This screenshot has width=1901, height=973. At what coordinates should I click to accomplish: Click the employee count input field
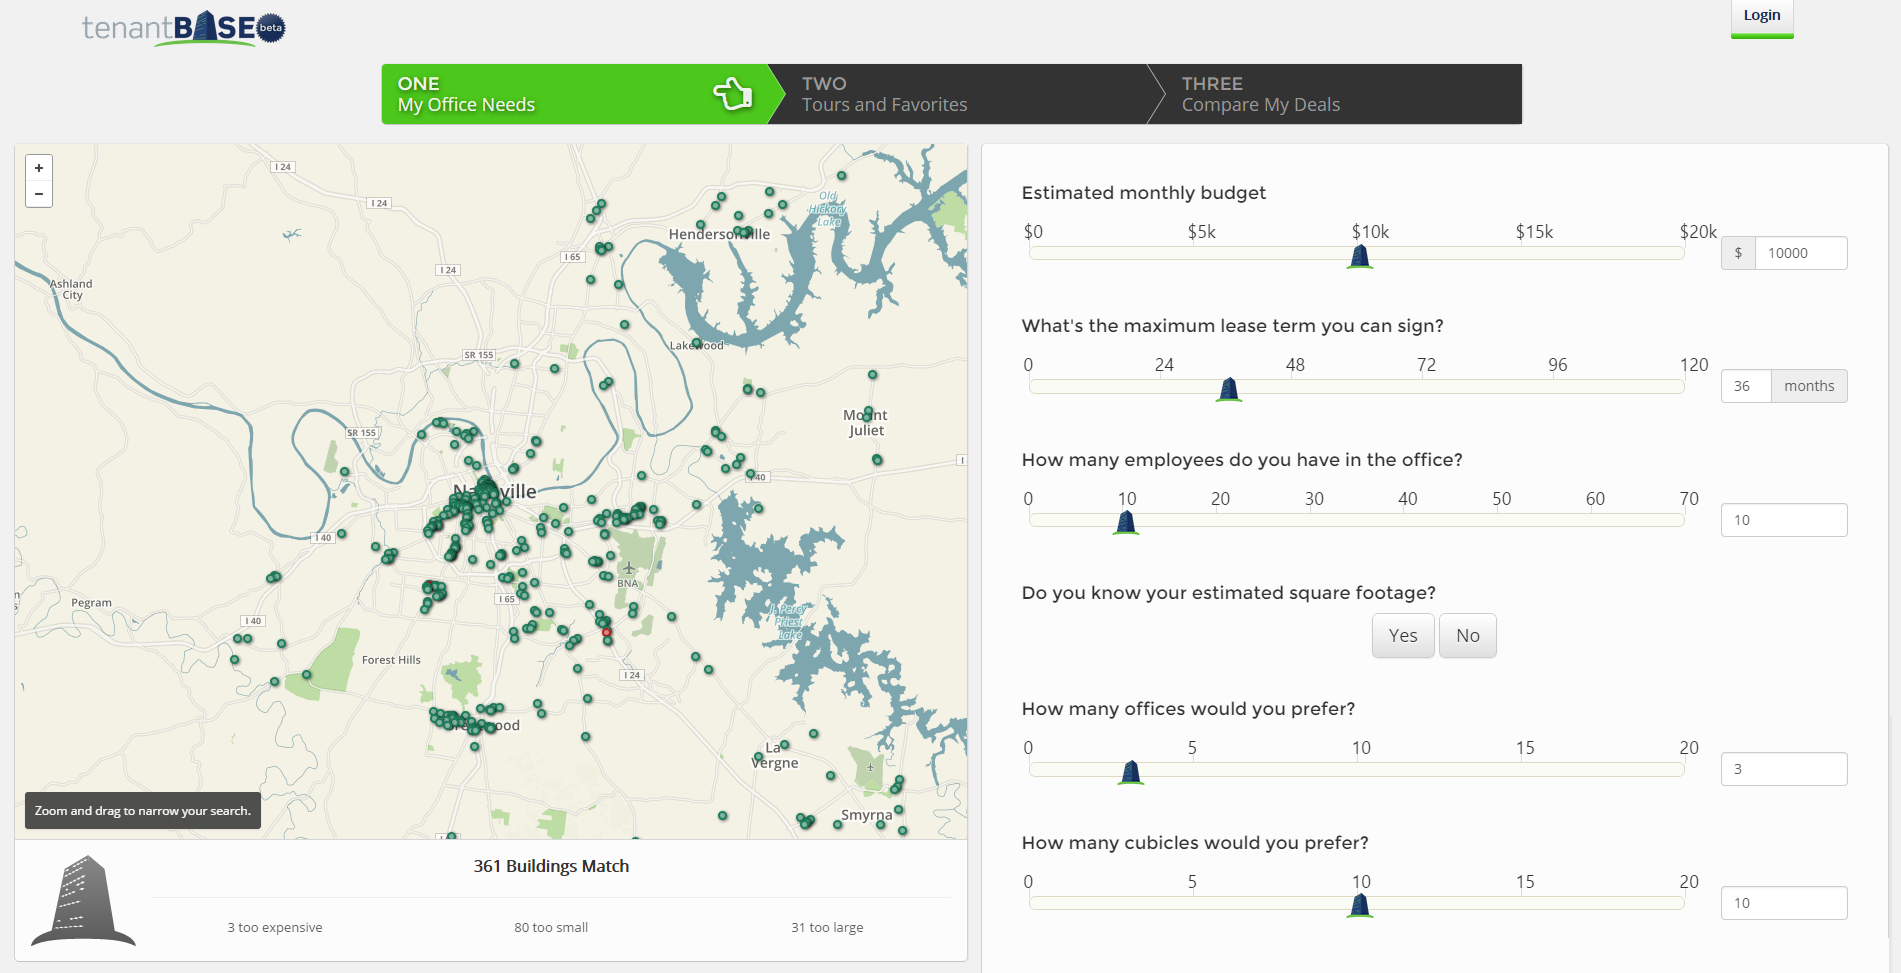pos(1784,520)
